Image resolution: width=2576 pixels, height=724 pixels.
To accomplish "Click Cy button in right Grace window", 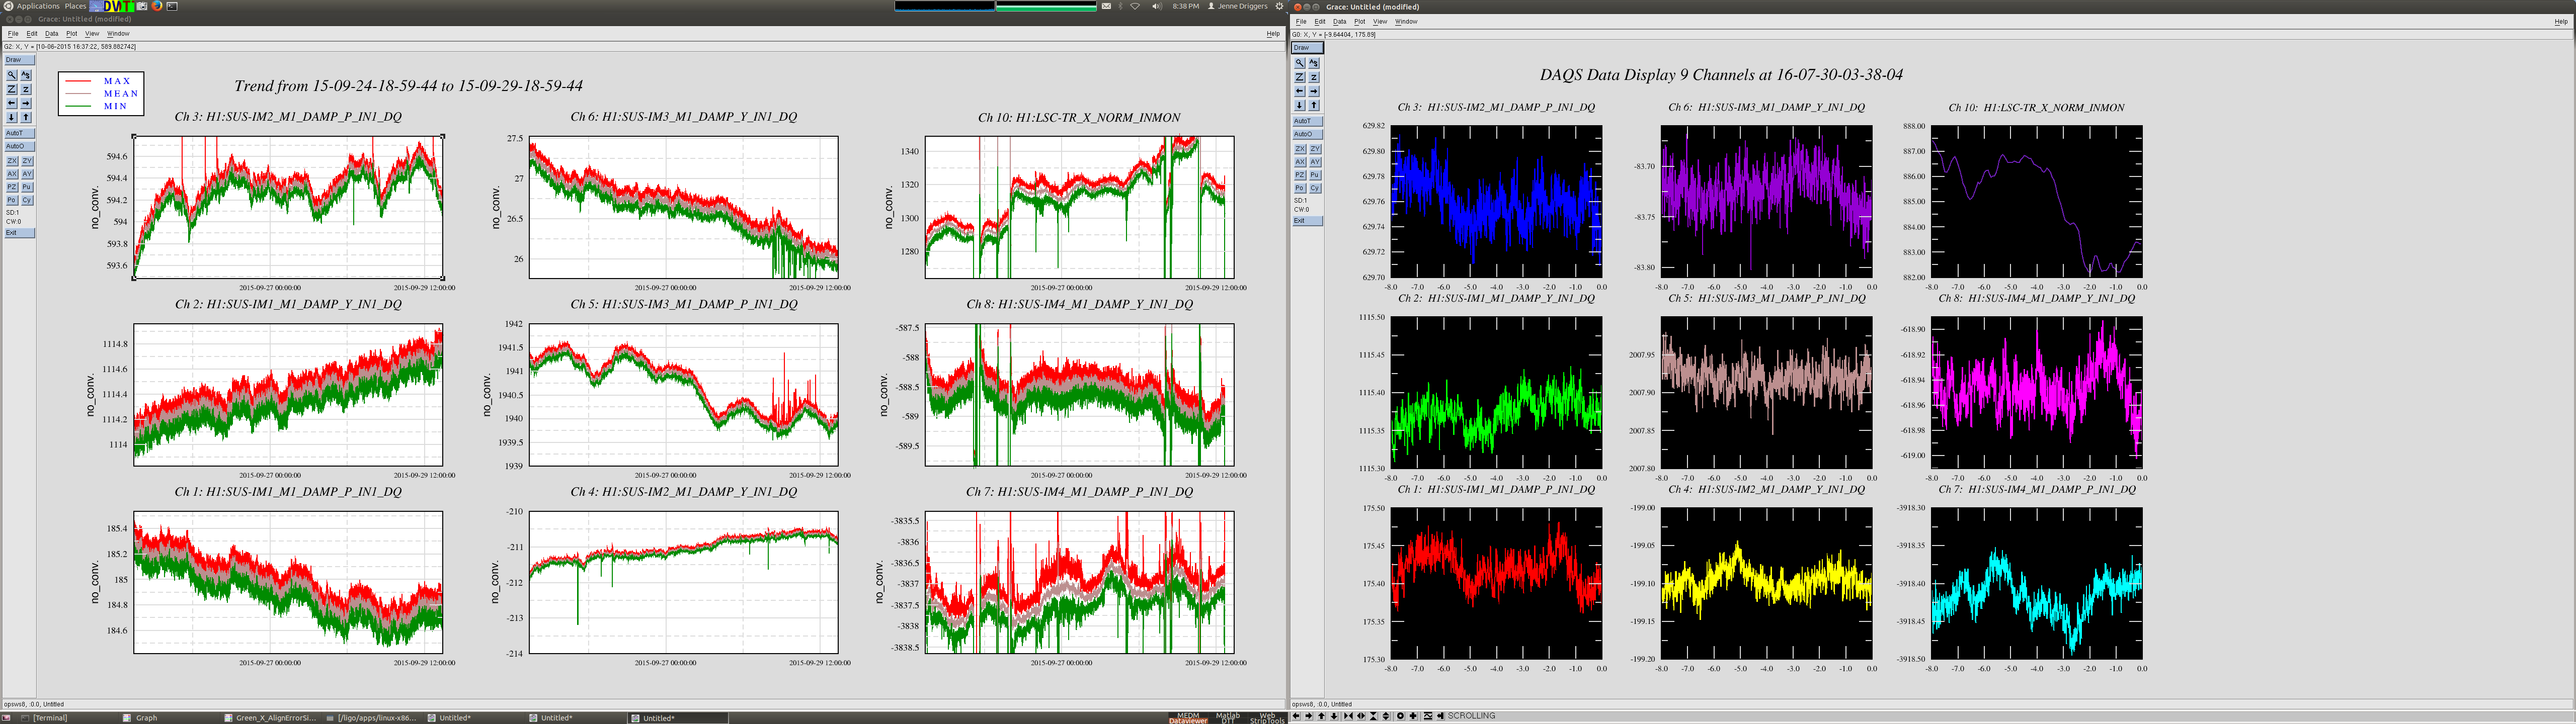I will point(1315,188).
